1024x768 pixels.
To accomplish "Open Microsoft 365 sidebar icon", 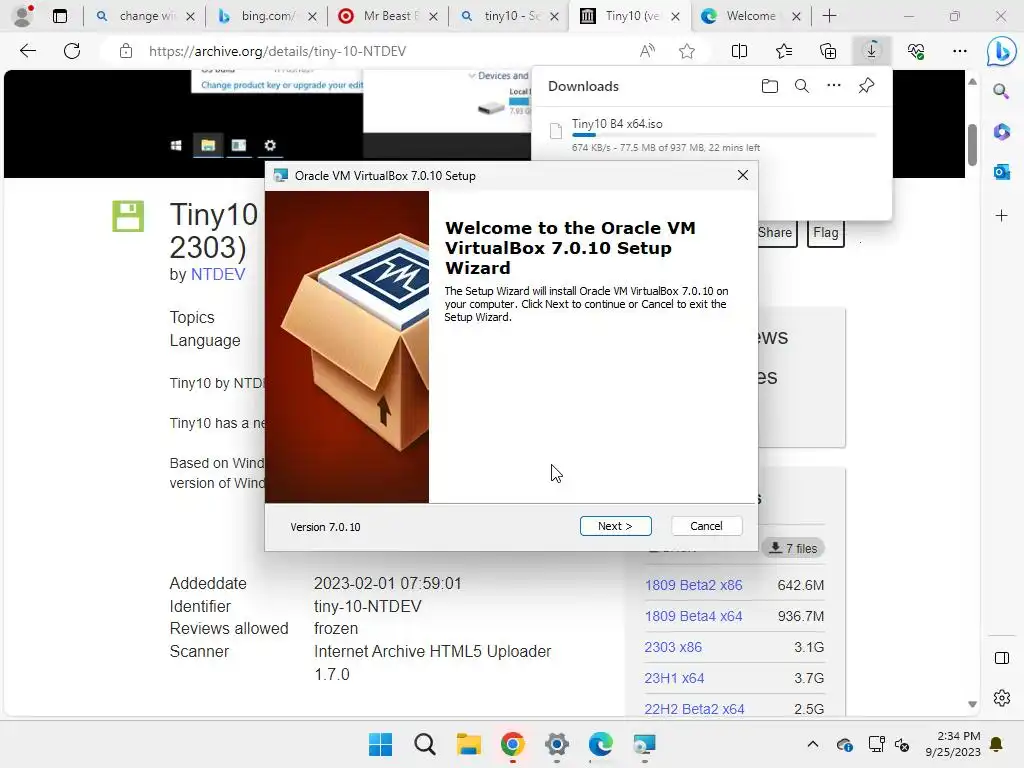I will 1001,131.
